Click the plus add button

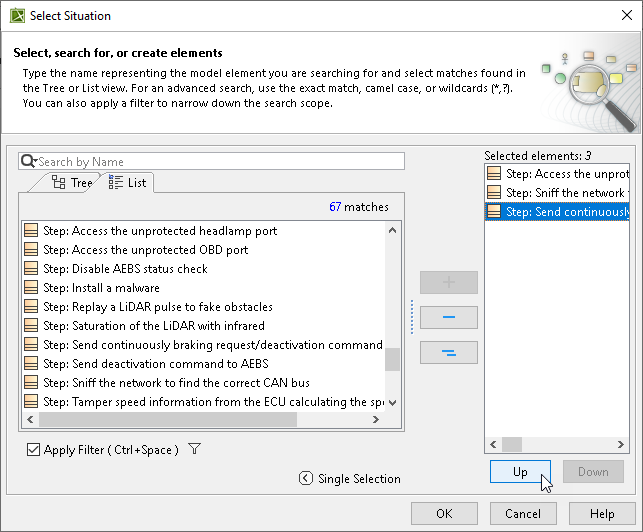click(448, 282)
